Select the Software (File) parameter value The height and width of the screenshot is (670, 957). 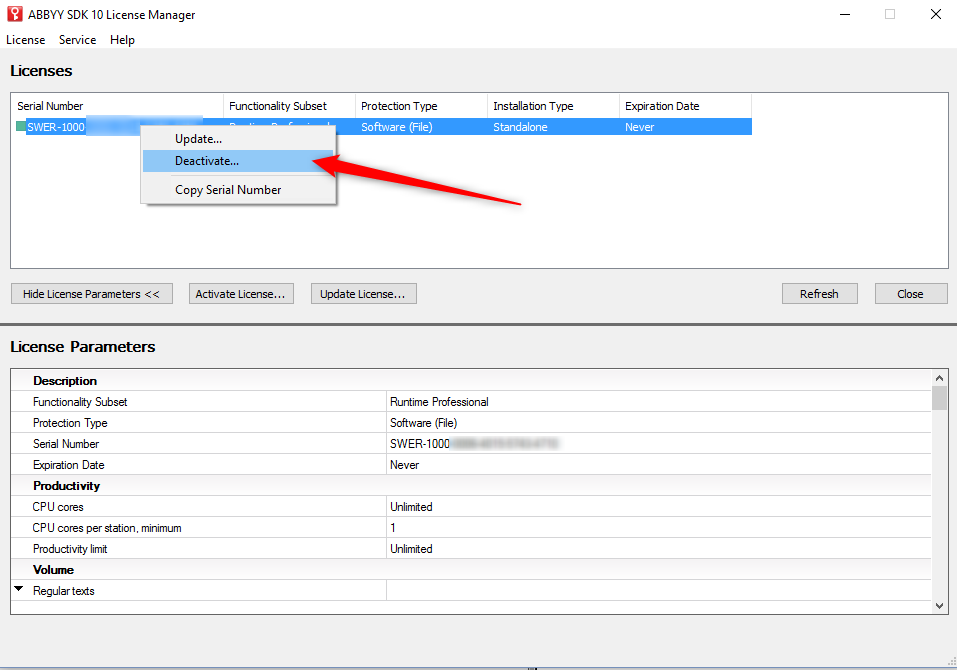(424, 423)
